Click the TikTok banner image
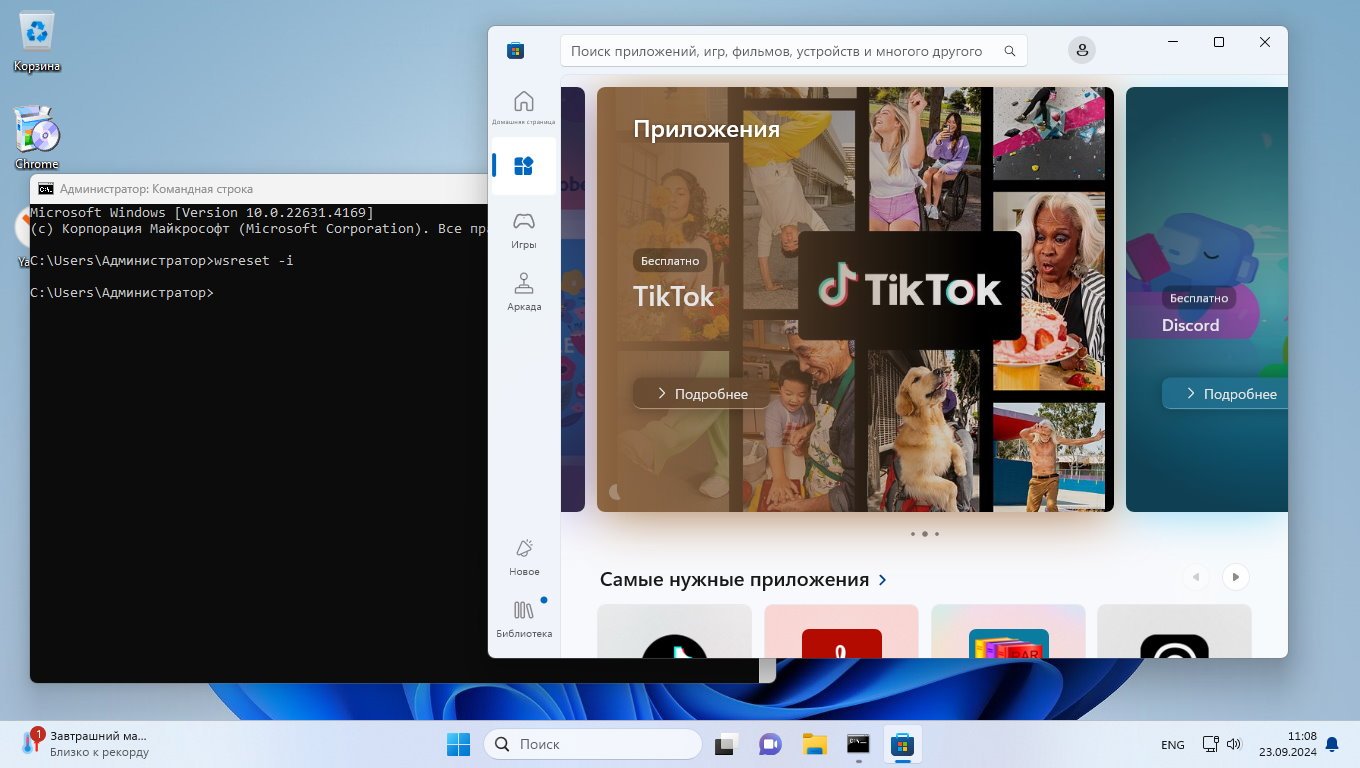This screenshot has width=1360, height=768. click(x=908, y=290)
